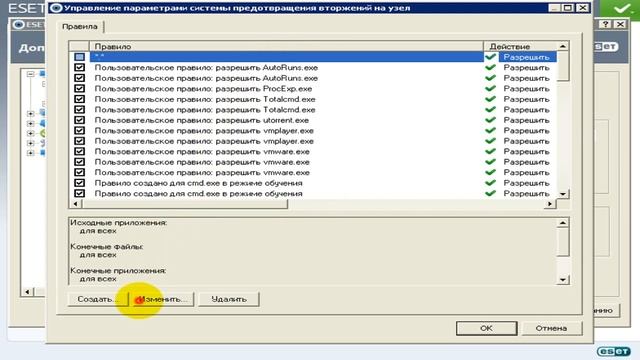Viewport: 640px width, 360px height.
Task: Click the rules list scroll-up arrow
Action: (563, 47)
